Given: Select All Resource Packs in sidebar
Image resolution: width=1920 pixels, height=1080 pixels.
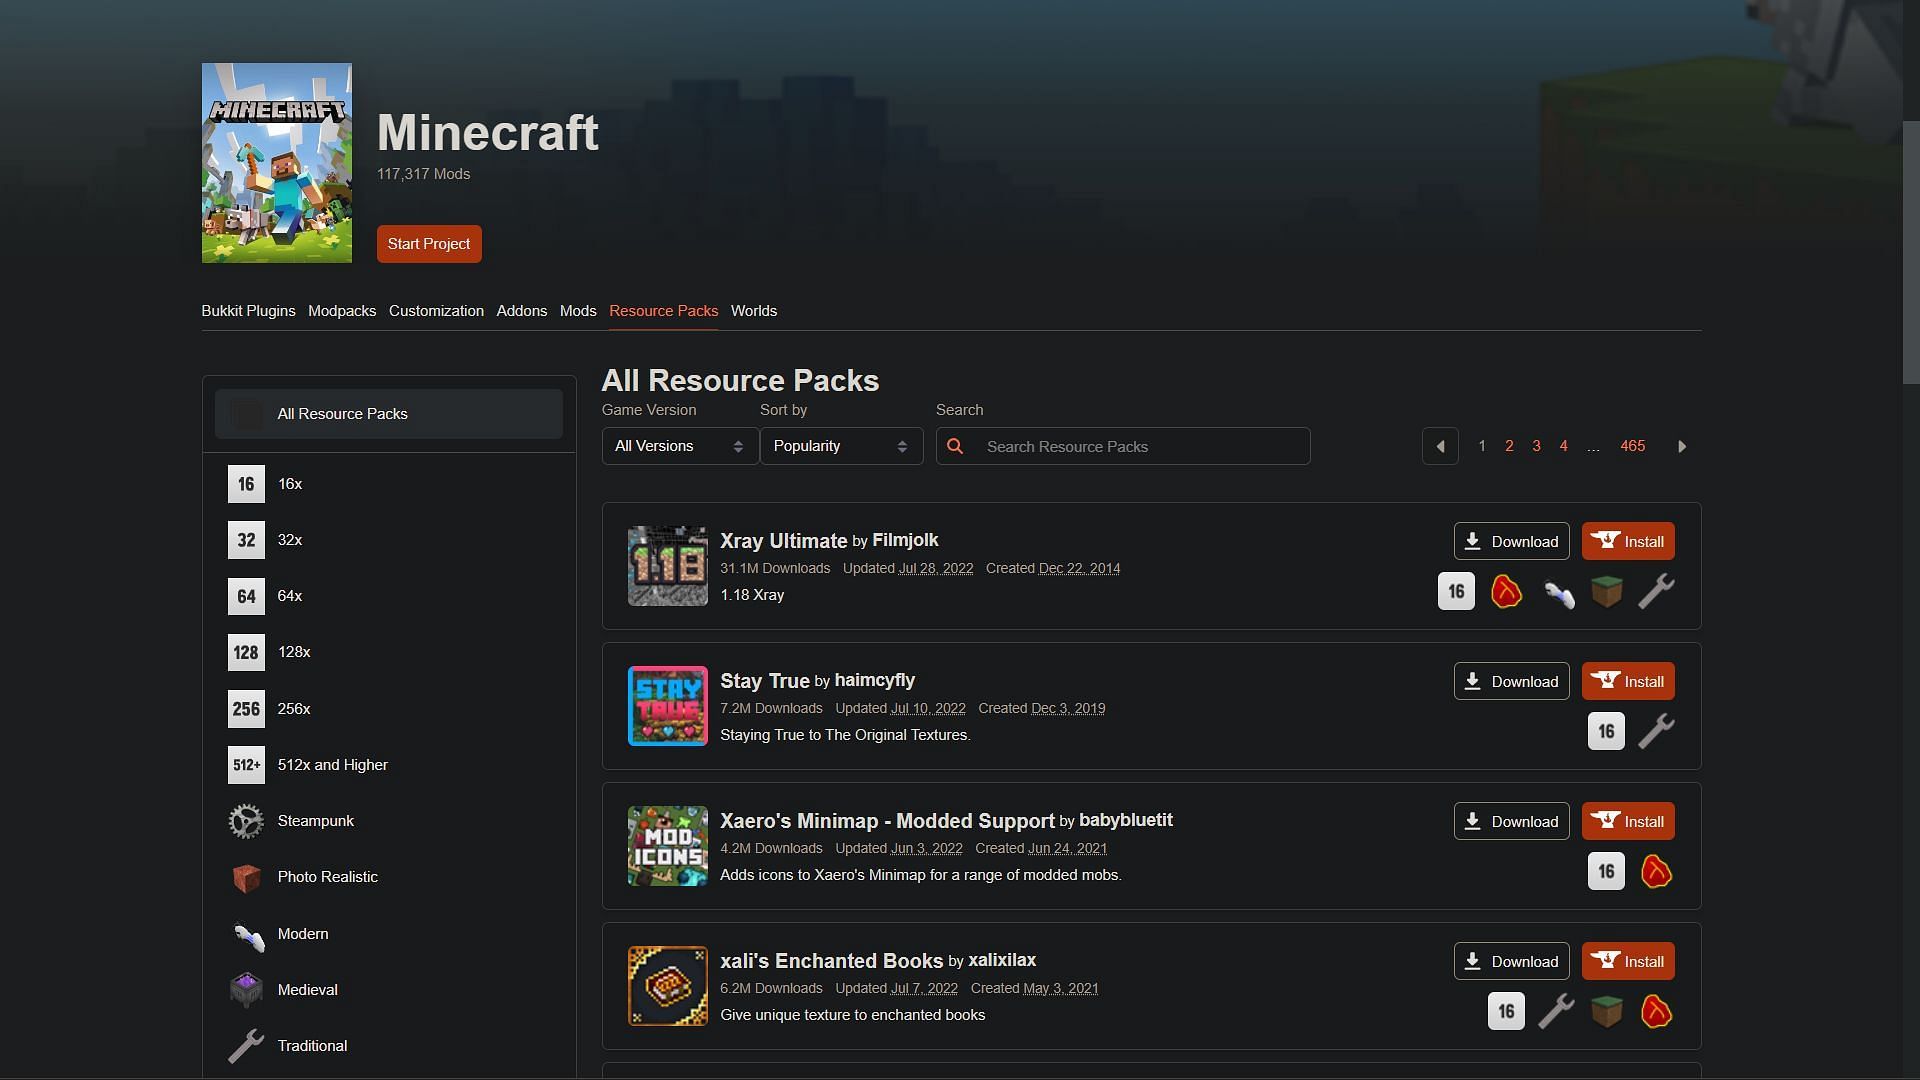Looking at the screenshot, I should tap(389, 414).
